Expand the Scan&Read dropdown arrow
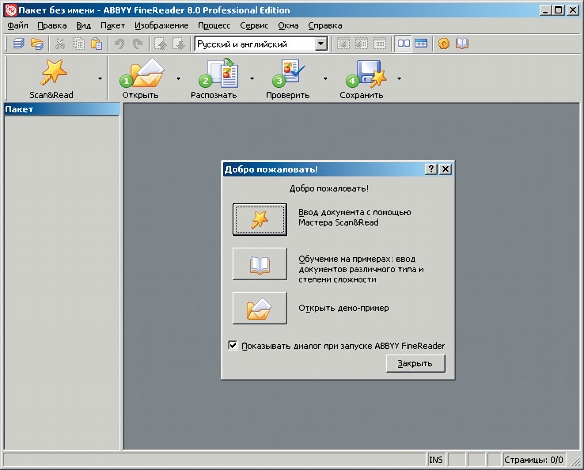This screenshot has height=470, width=584. [x=100, y=79]
